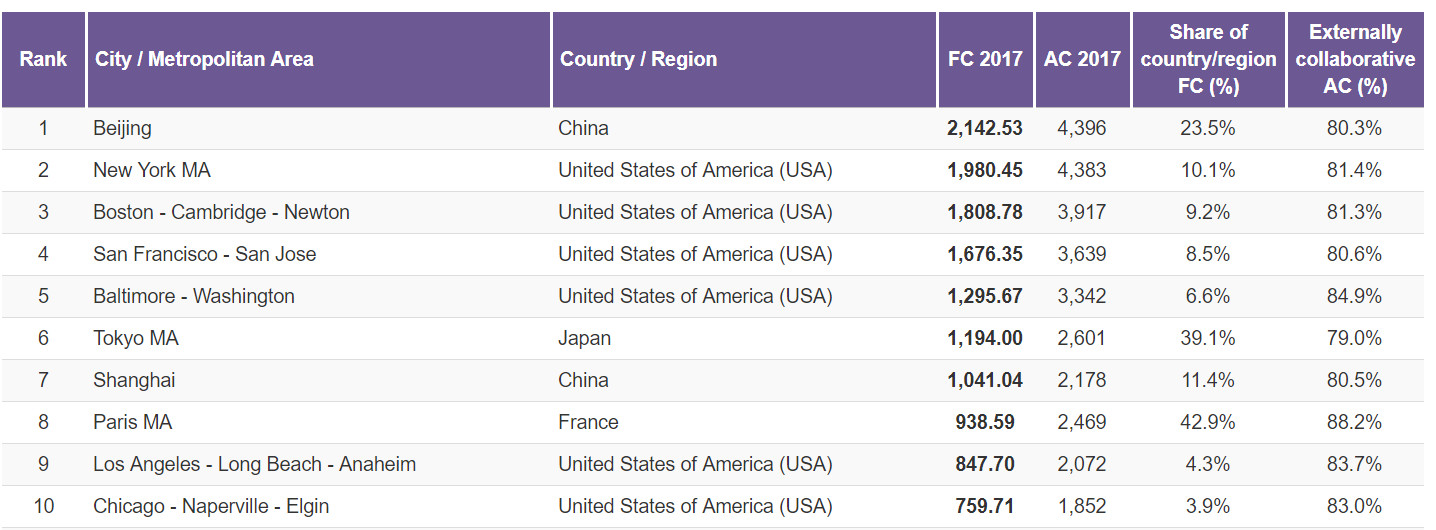The image size is (1436, 530).
Task: Open the Tokyo MA entry
Action: (136, 338)
